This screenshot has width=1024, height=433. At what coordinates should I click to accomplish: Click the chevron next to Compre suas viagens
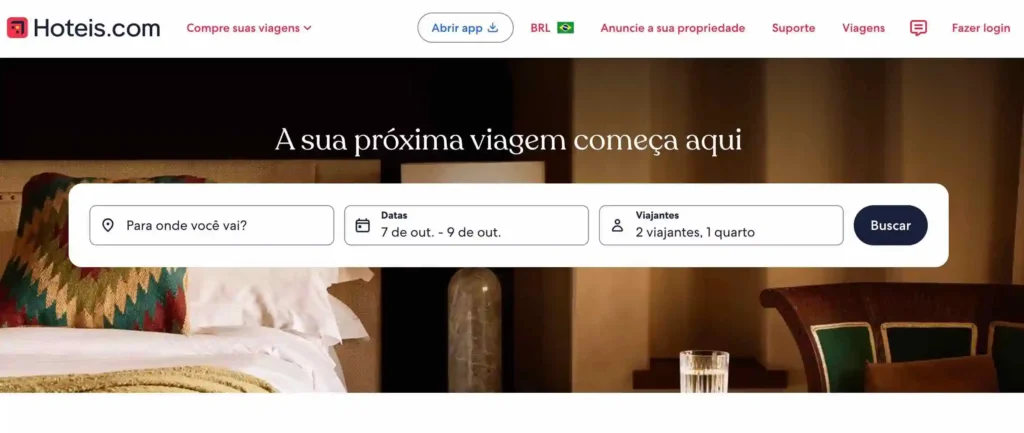307,28
